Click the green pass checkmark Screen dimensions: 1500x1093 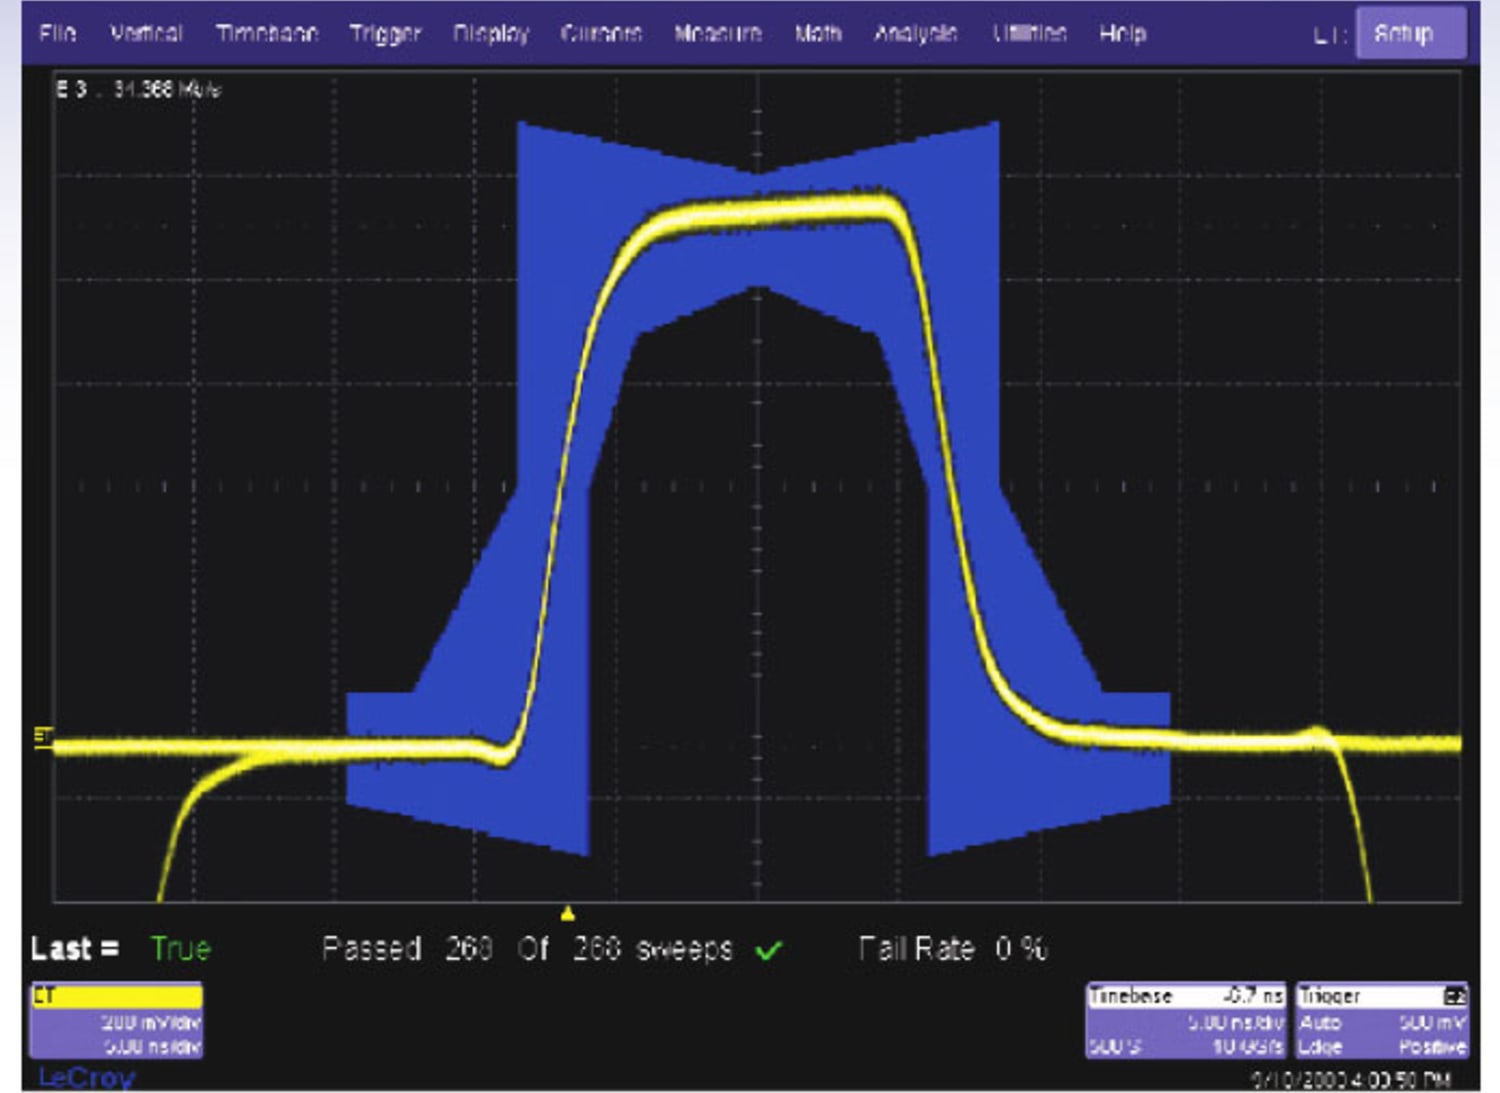pyautogui.click(x=768, y=950)
